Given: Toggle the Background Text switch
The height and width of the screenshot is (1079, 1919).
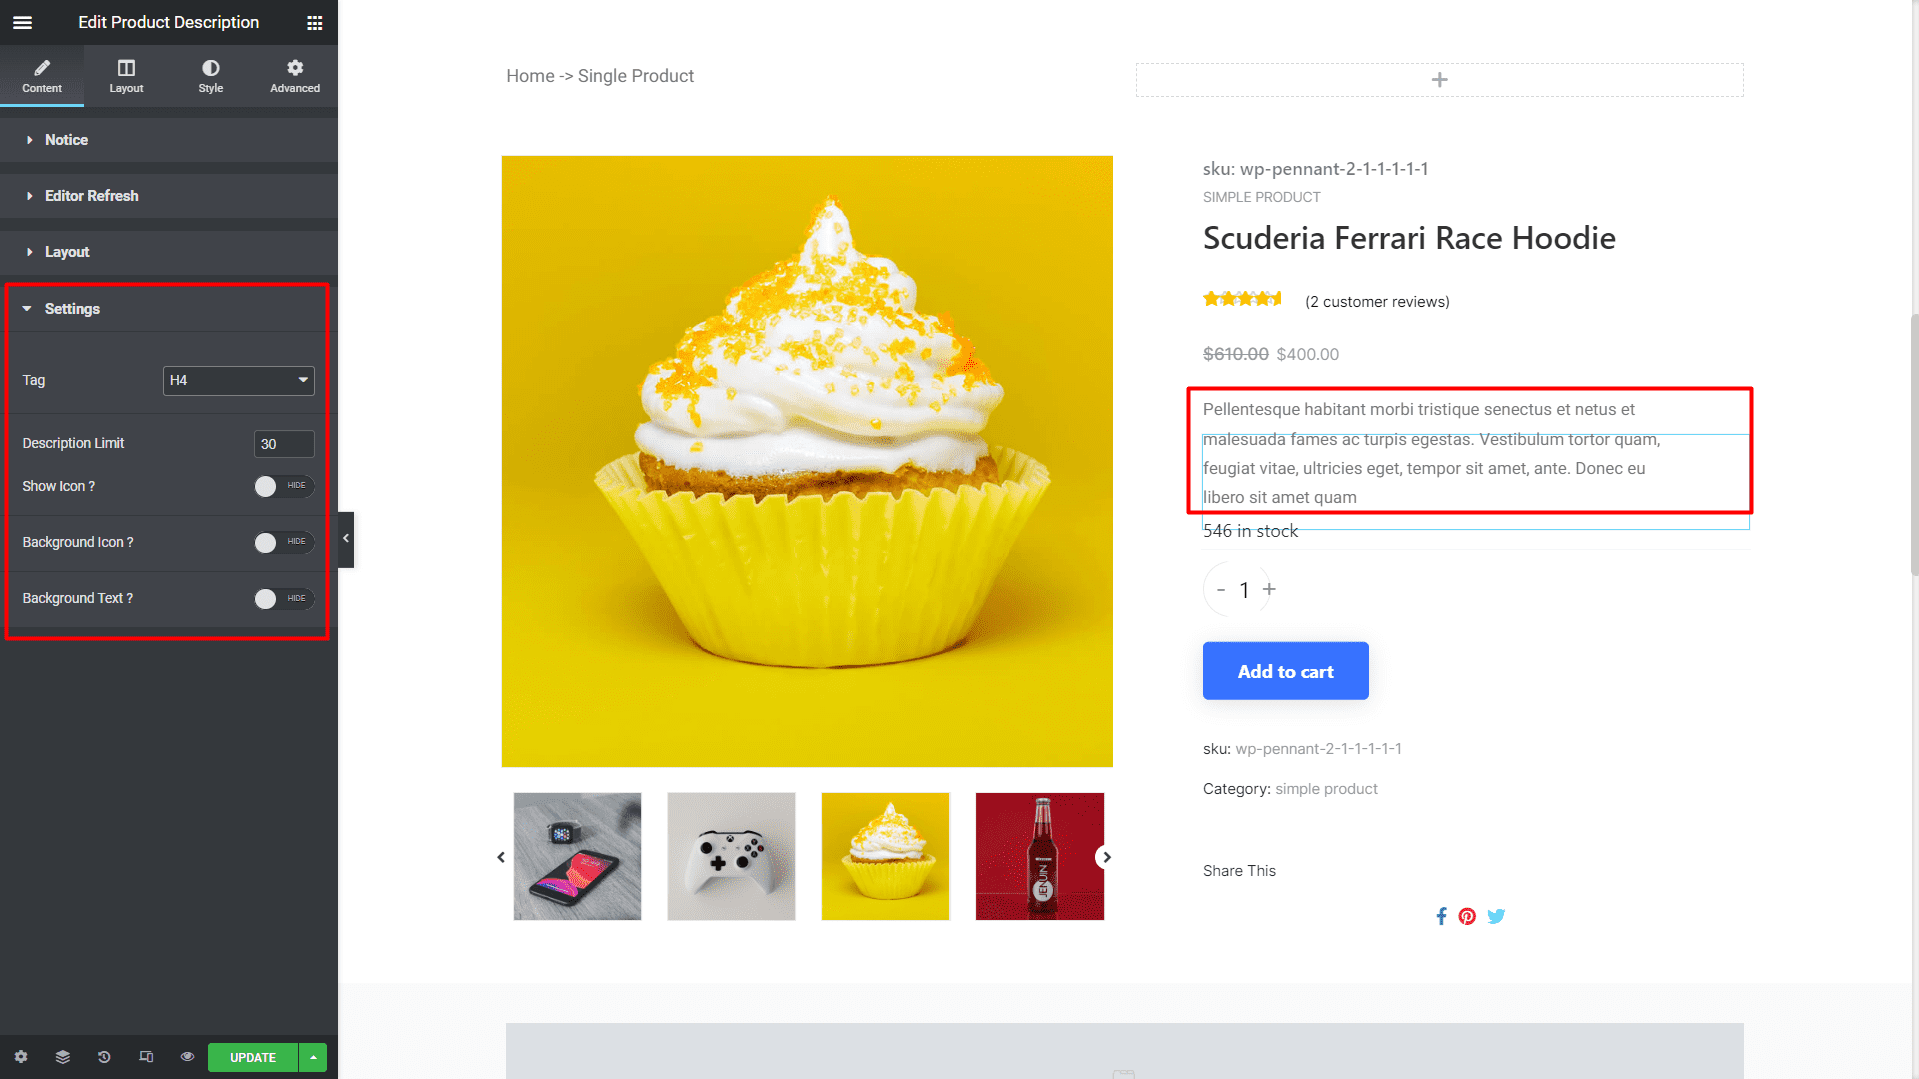Looking at the screenshot, I should pyautogui.click(x=284, y=598).
